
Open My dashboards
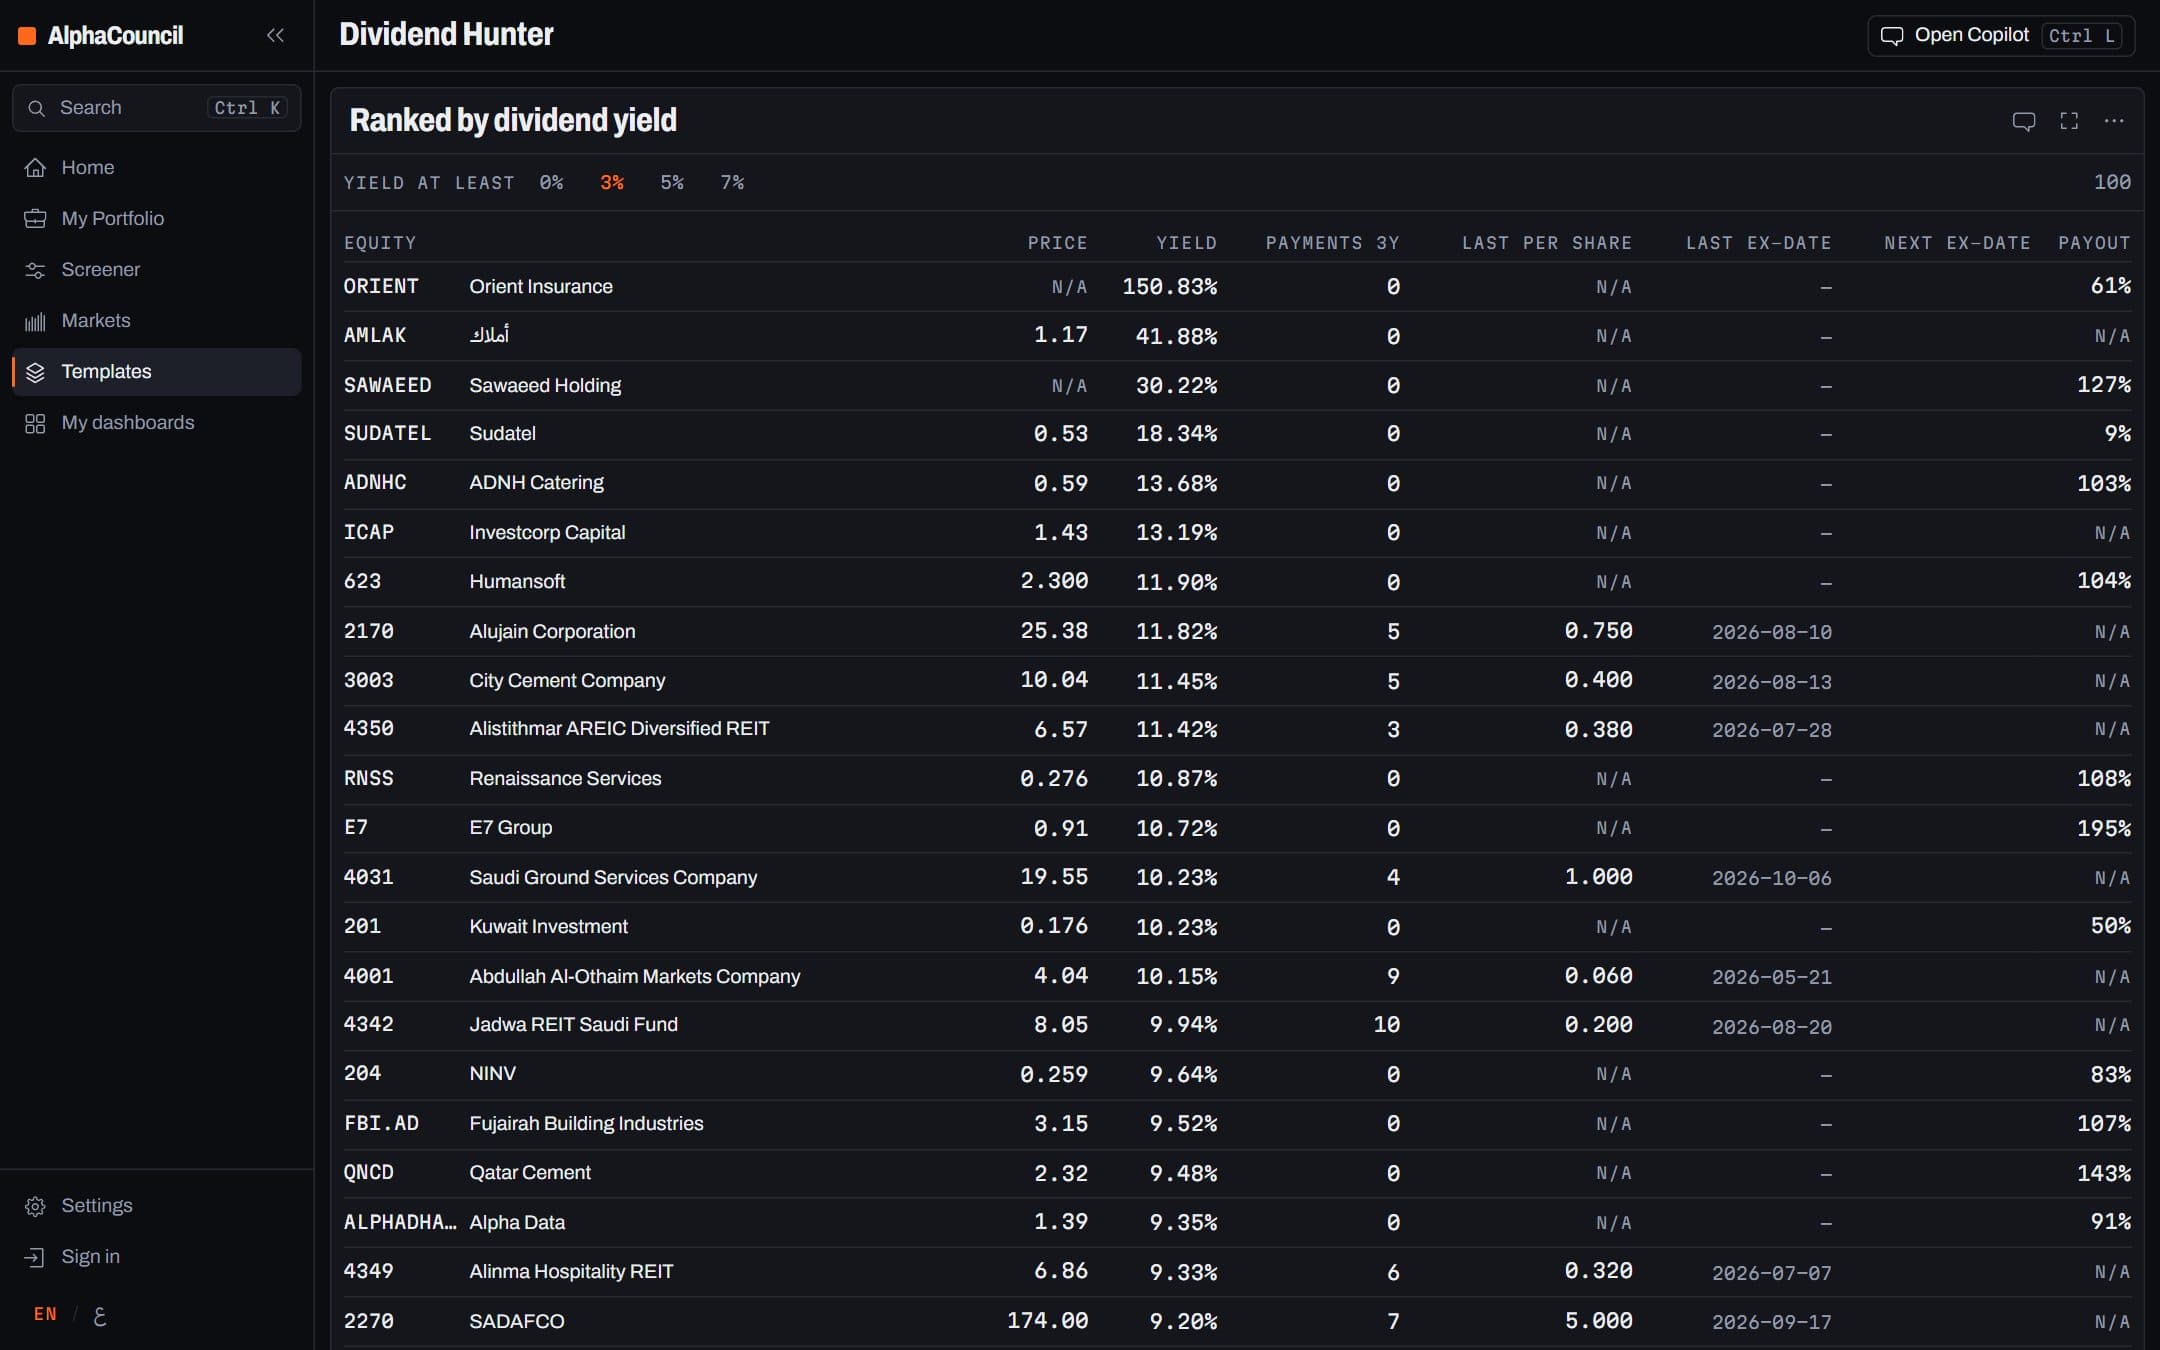[x=156, y=423]
